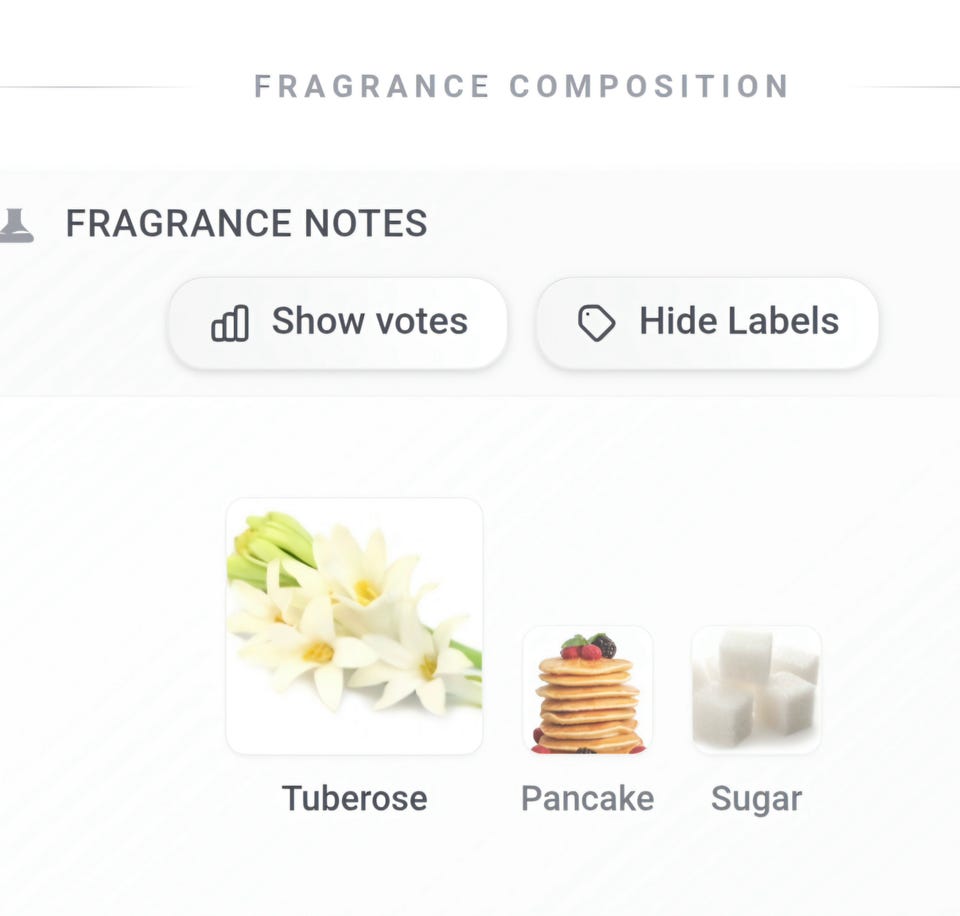Select the Fragrance Notes heading

(x=247, y=223)
